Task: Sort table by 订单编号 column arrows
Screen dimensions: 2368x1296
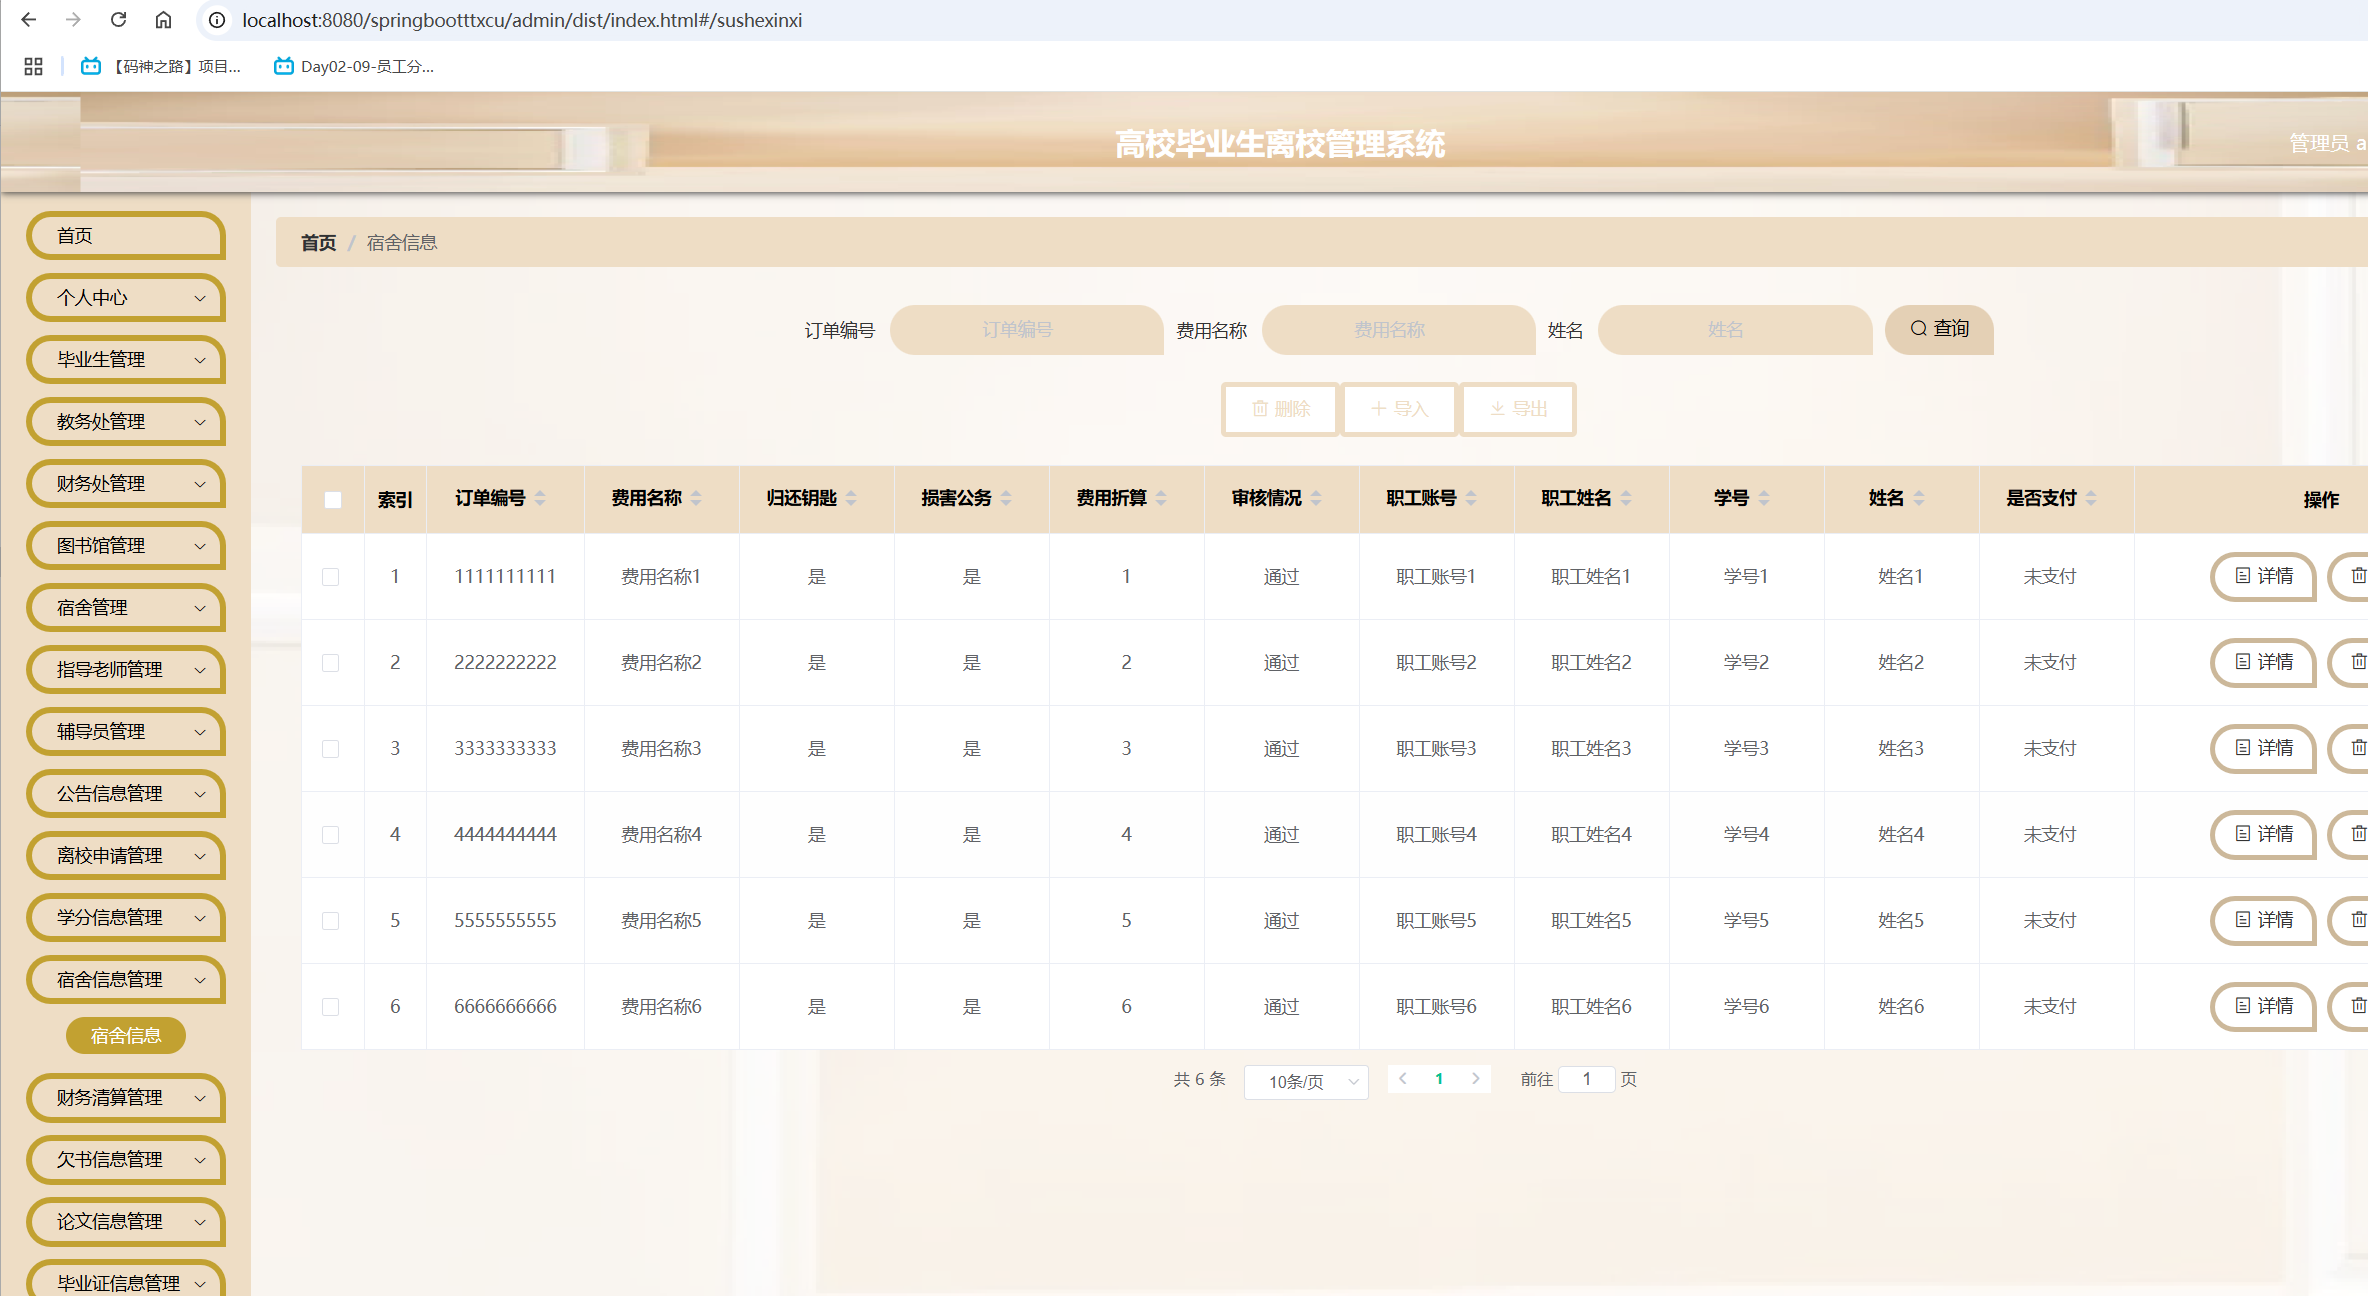Action: (540, 498)
